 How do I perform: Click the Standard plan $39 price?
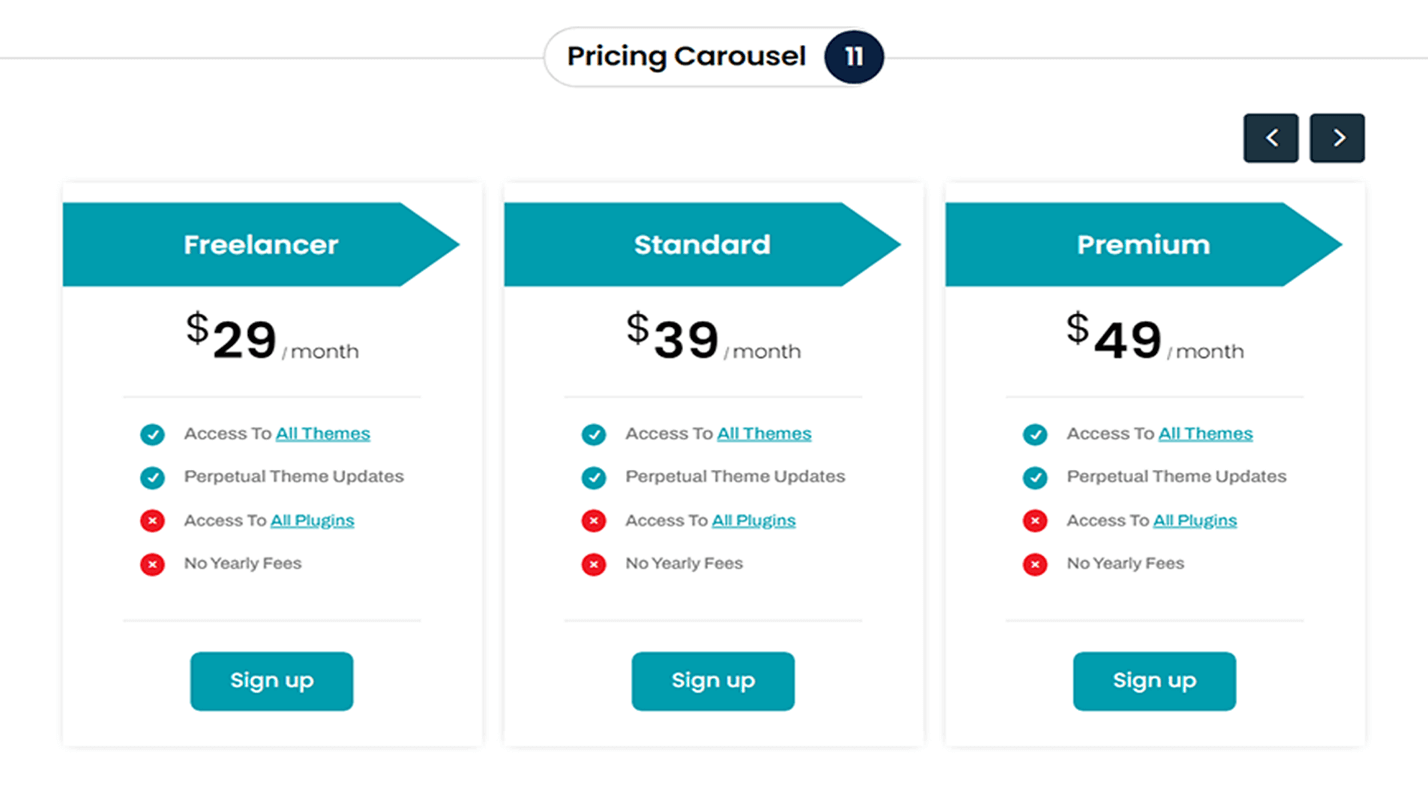coord(685,339)
